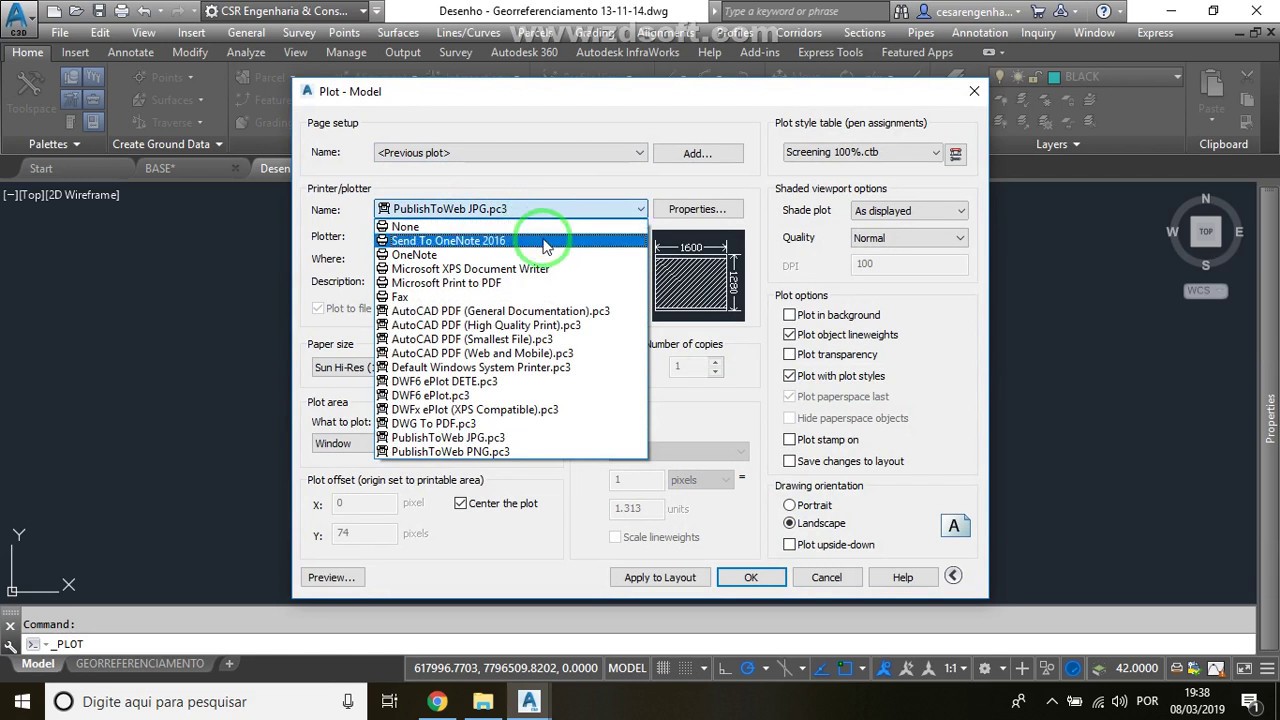Click the printer Properties... button
The image size is (1280, 720).
point(697,209)
